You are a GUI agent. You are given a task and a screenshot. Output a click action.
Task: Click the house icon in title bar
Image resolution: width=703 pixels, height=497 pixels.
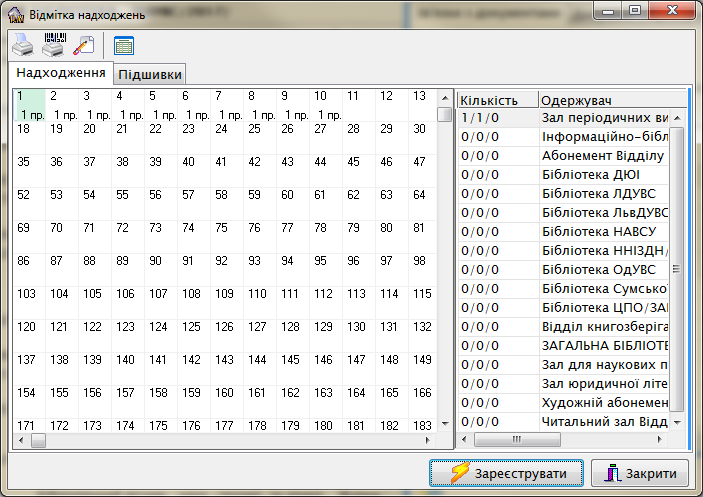(x=15, y=14)
